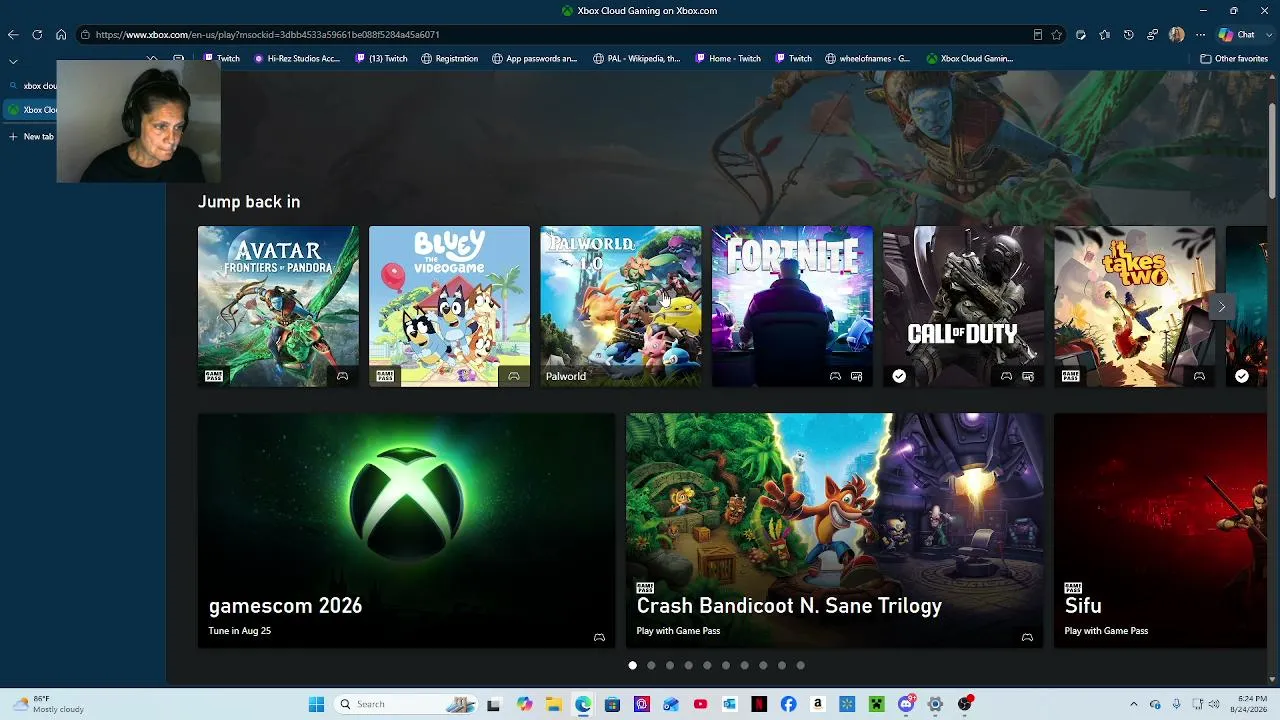Click the controller icon on the Avatar tile
1280x720 pixels.
coord(342,376)
